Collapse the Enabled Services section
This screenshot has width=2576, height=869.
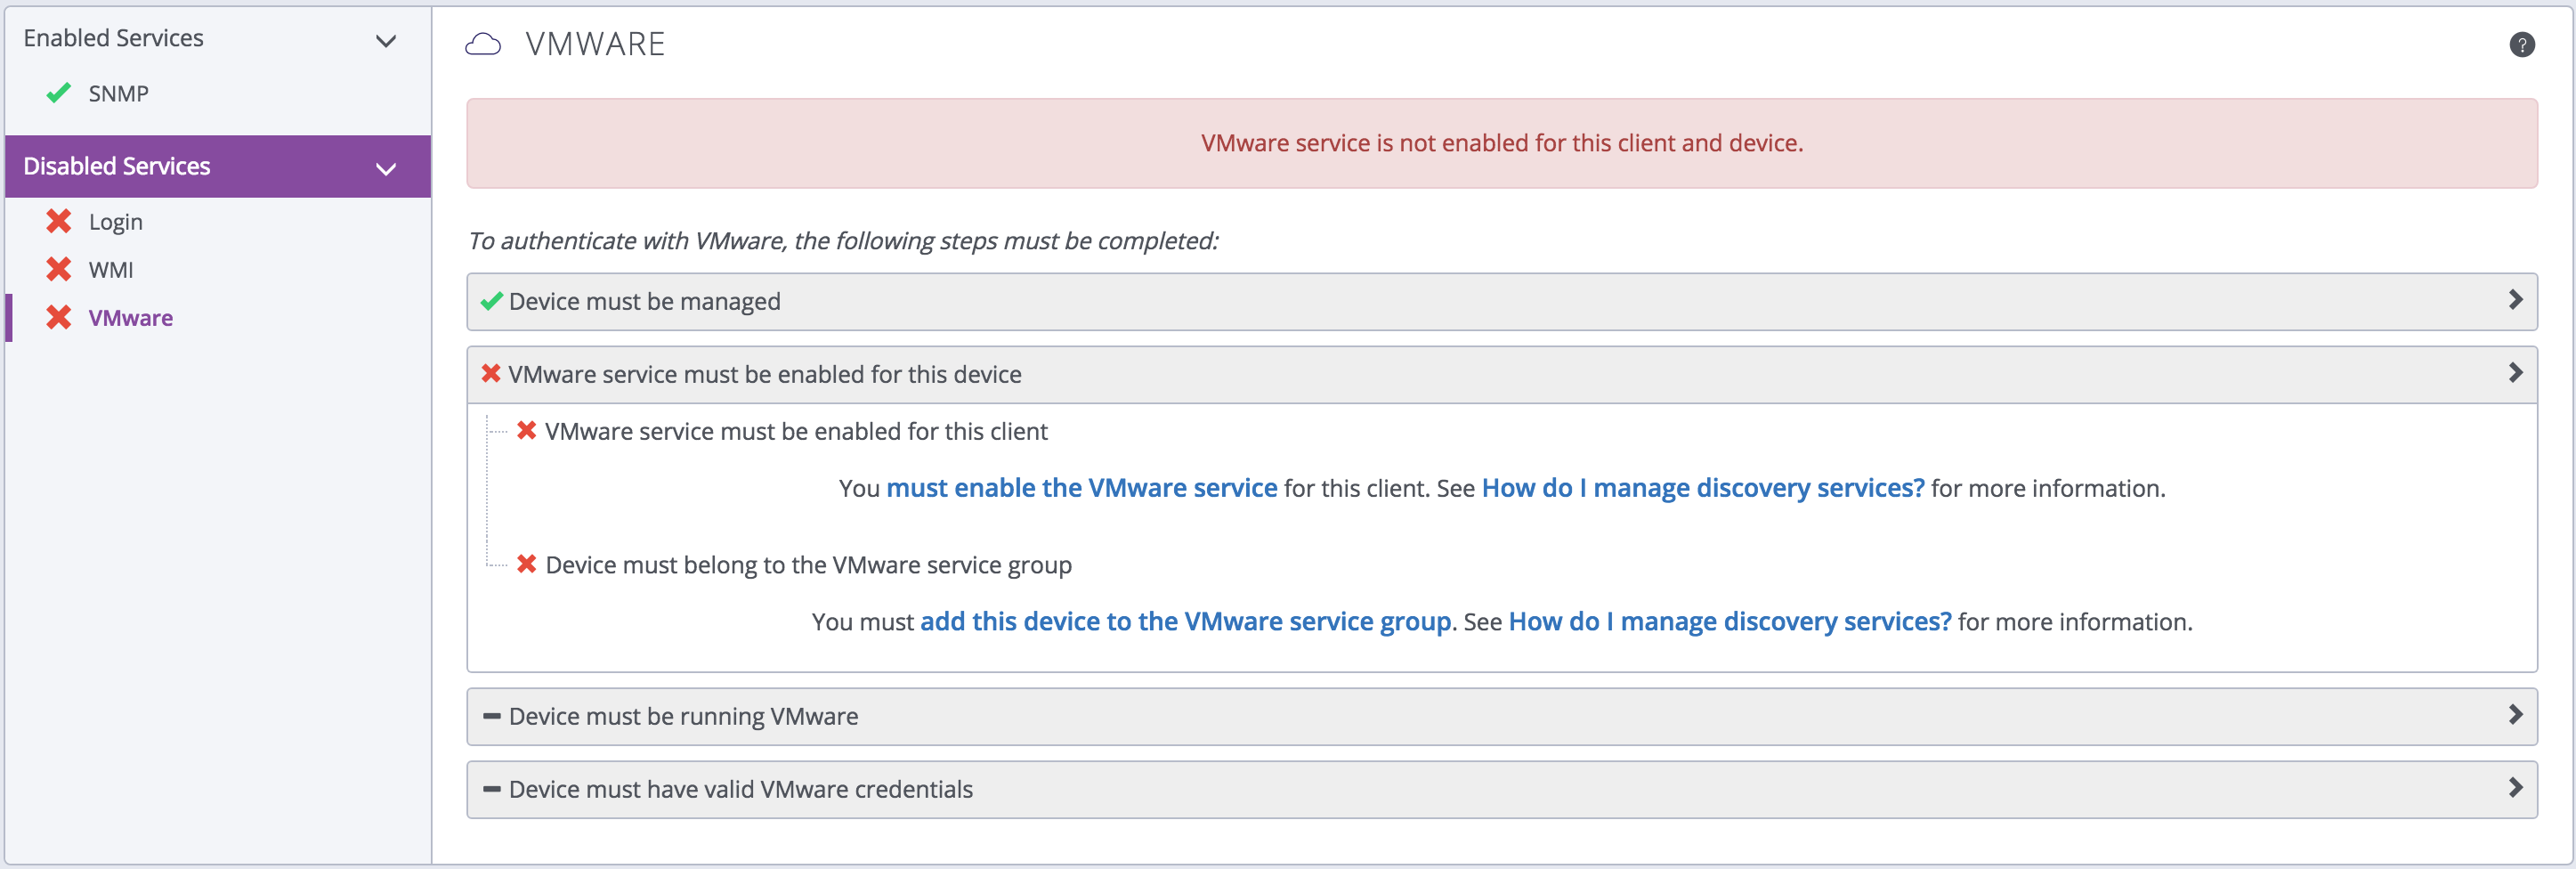(386, 41)
